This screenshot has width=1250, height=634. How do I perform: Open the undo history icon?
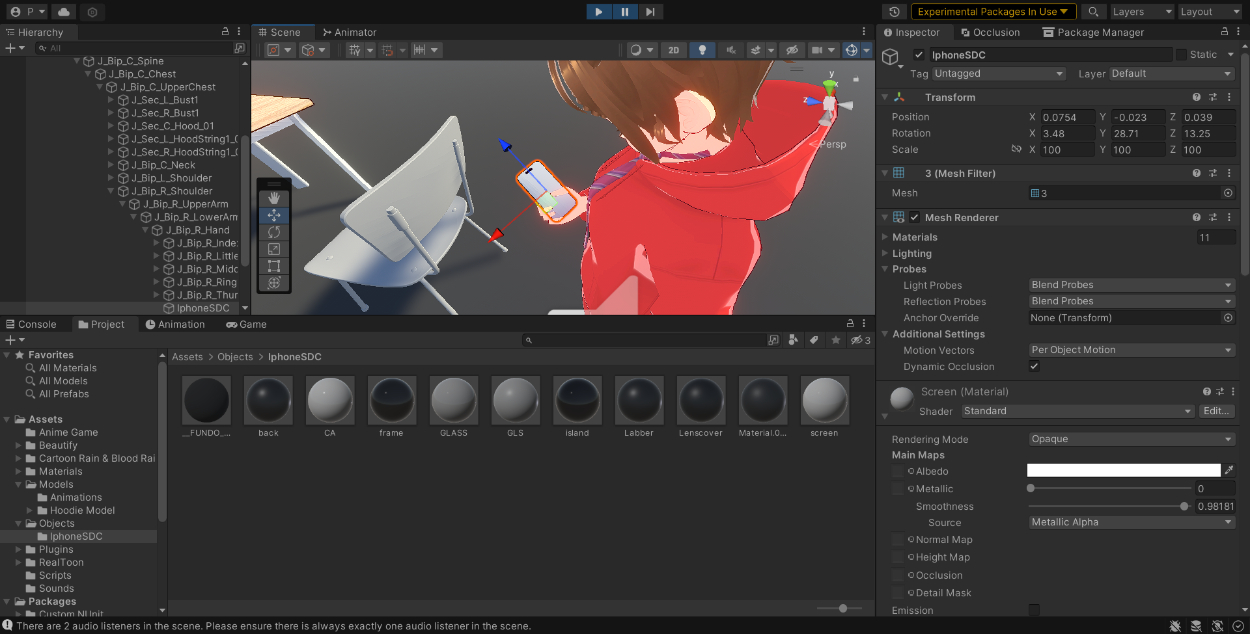tap(895, 12)
